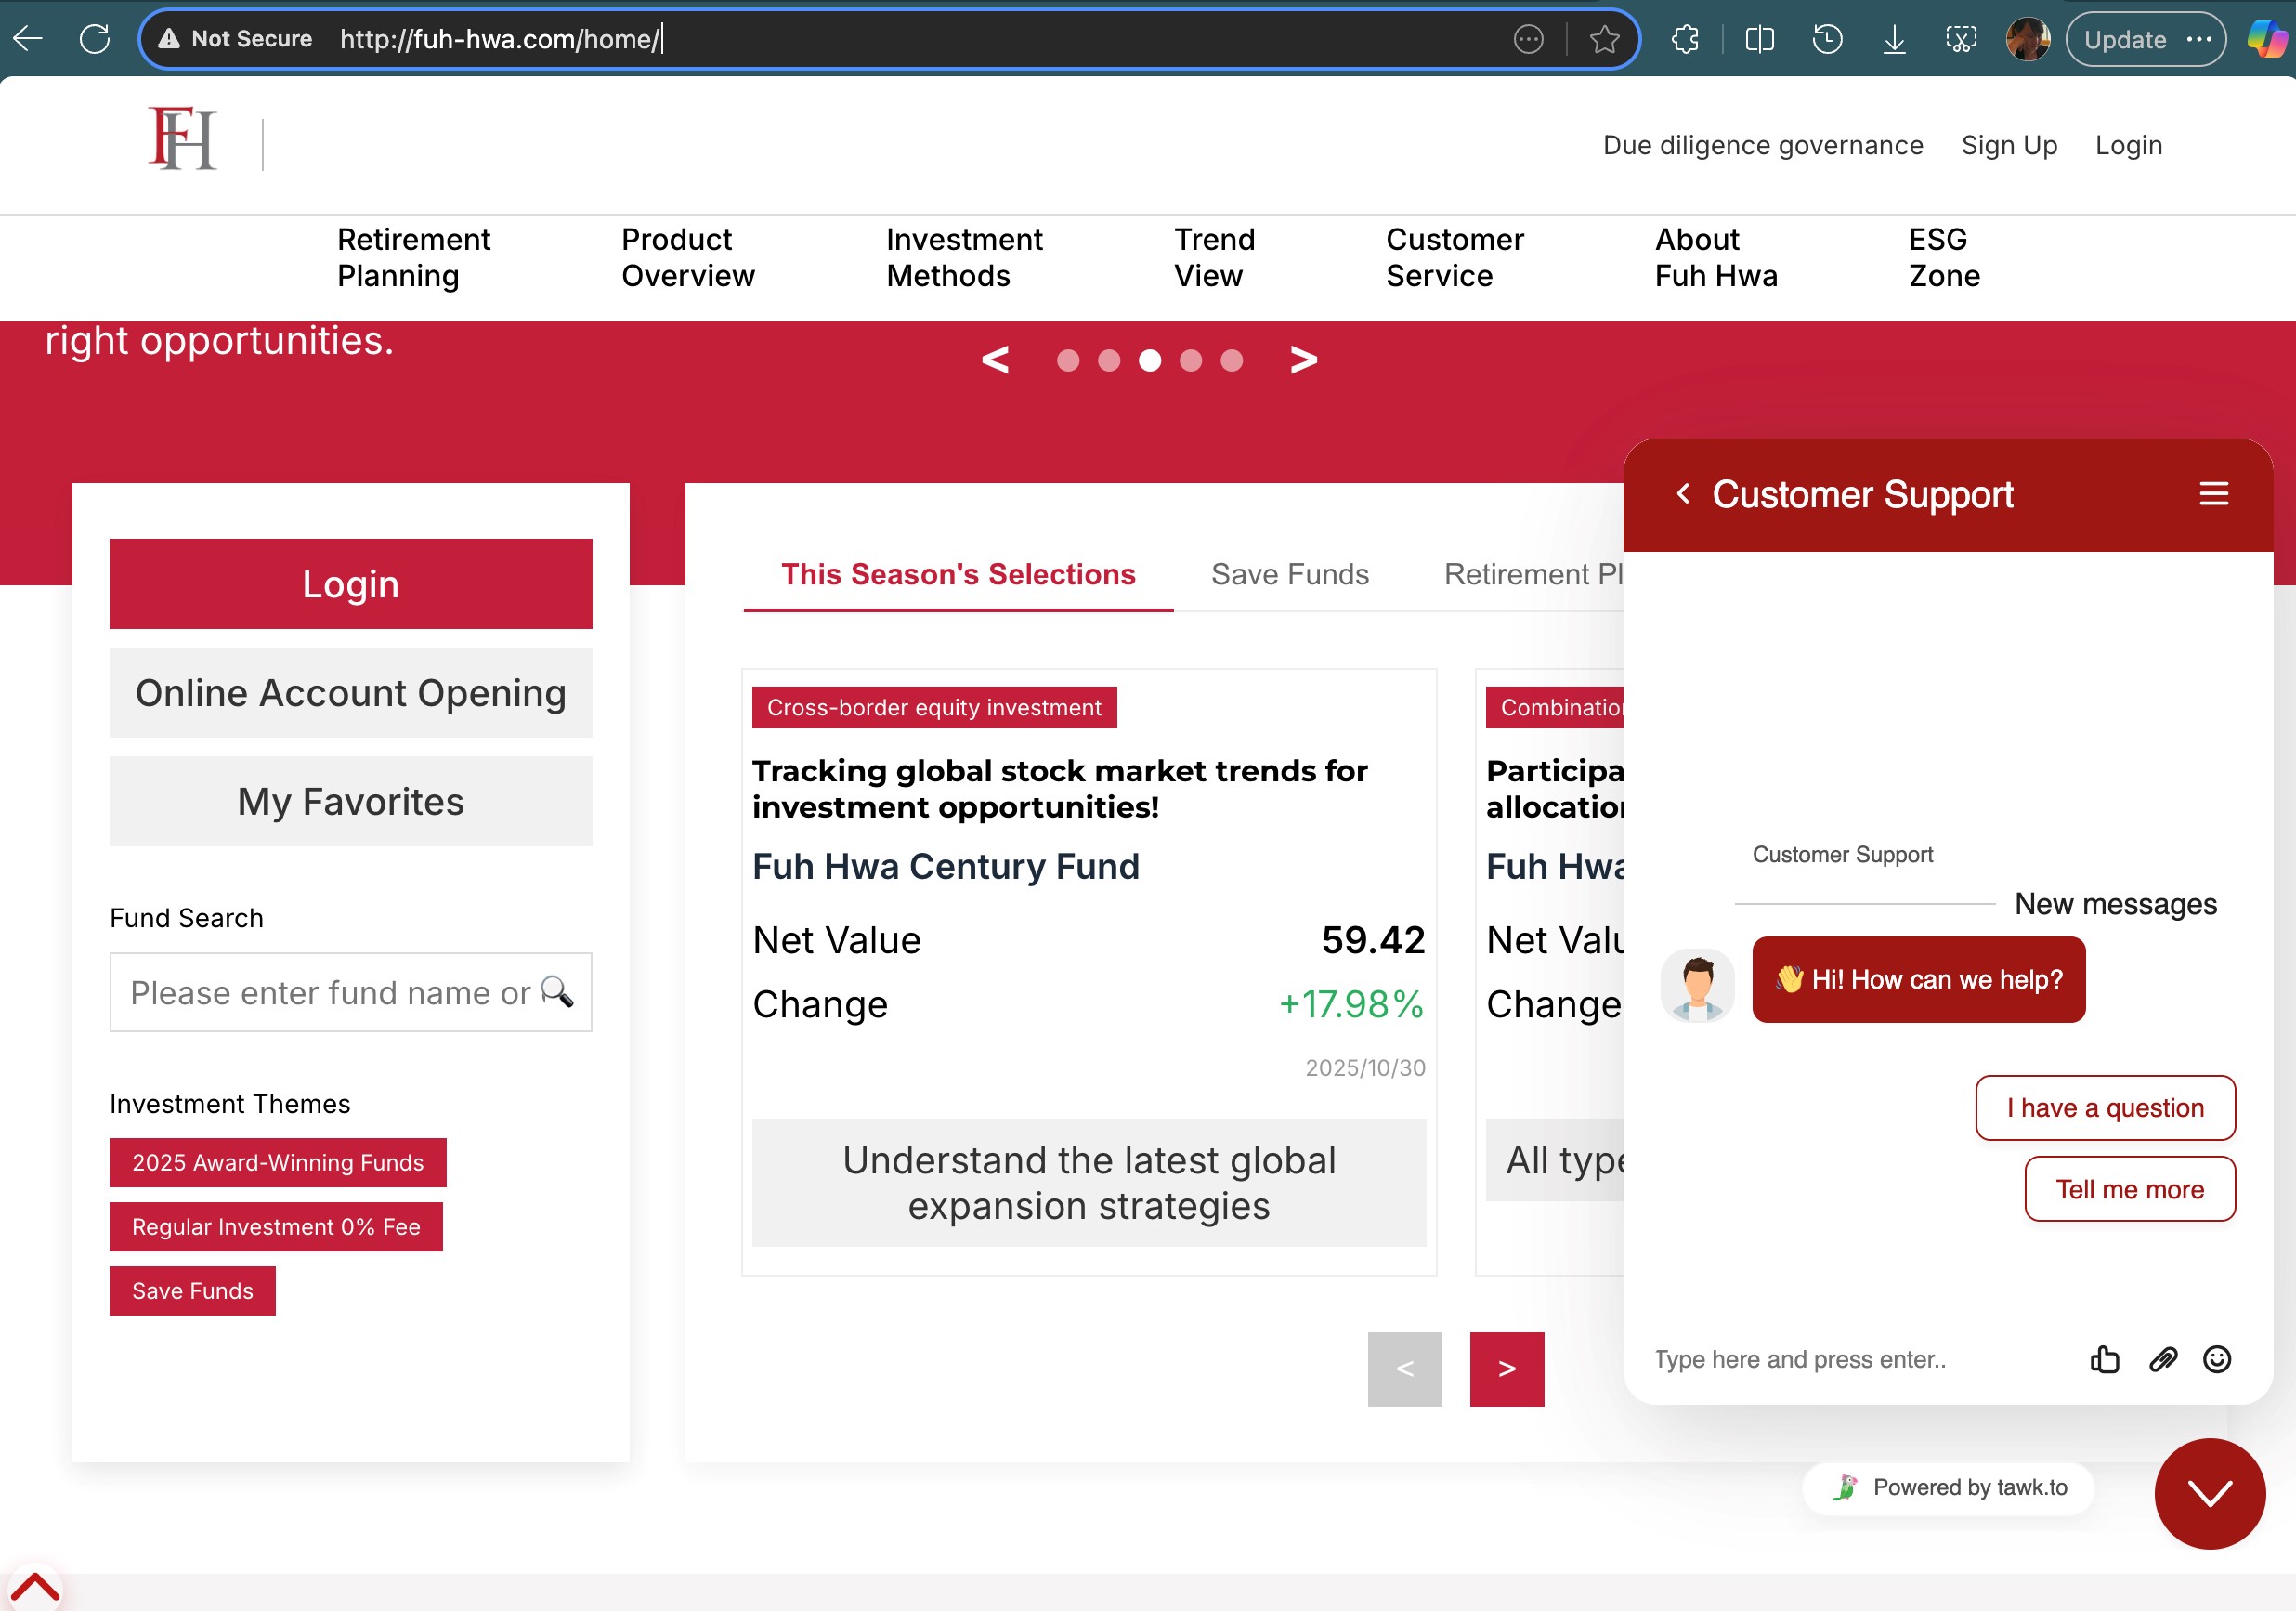Open the chat hamburger menu
Viewport: 2296px width, 1611px height.
pos(2213,494)
